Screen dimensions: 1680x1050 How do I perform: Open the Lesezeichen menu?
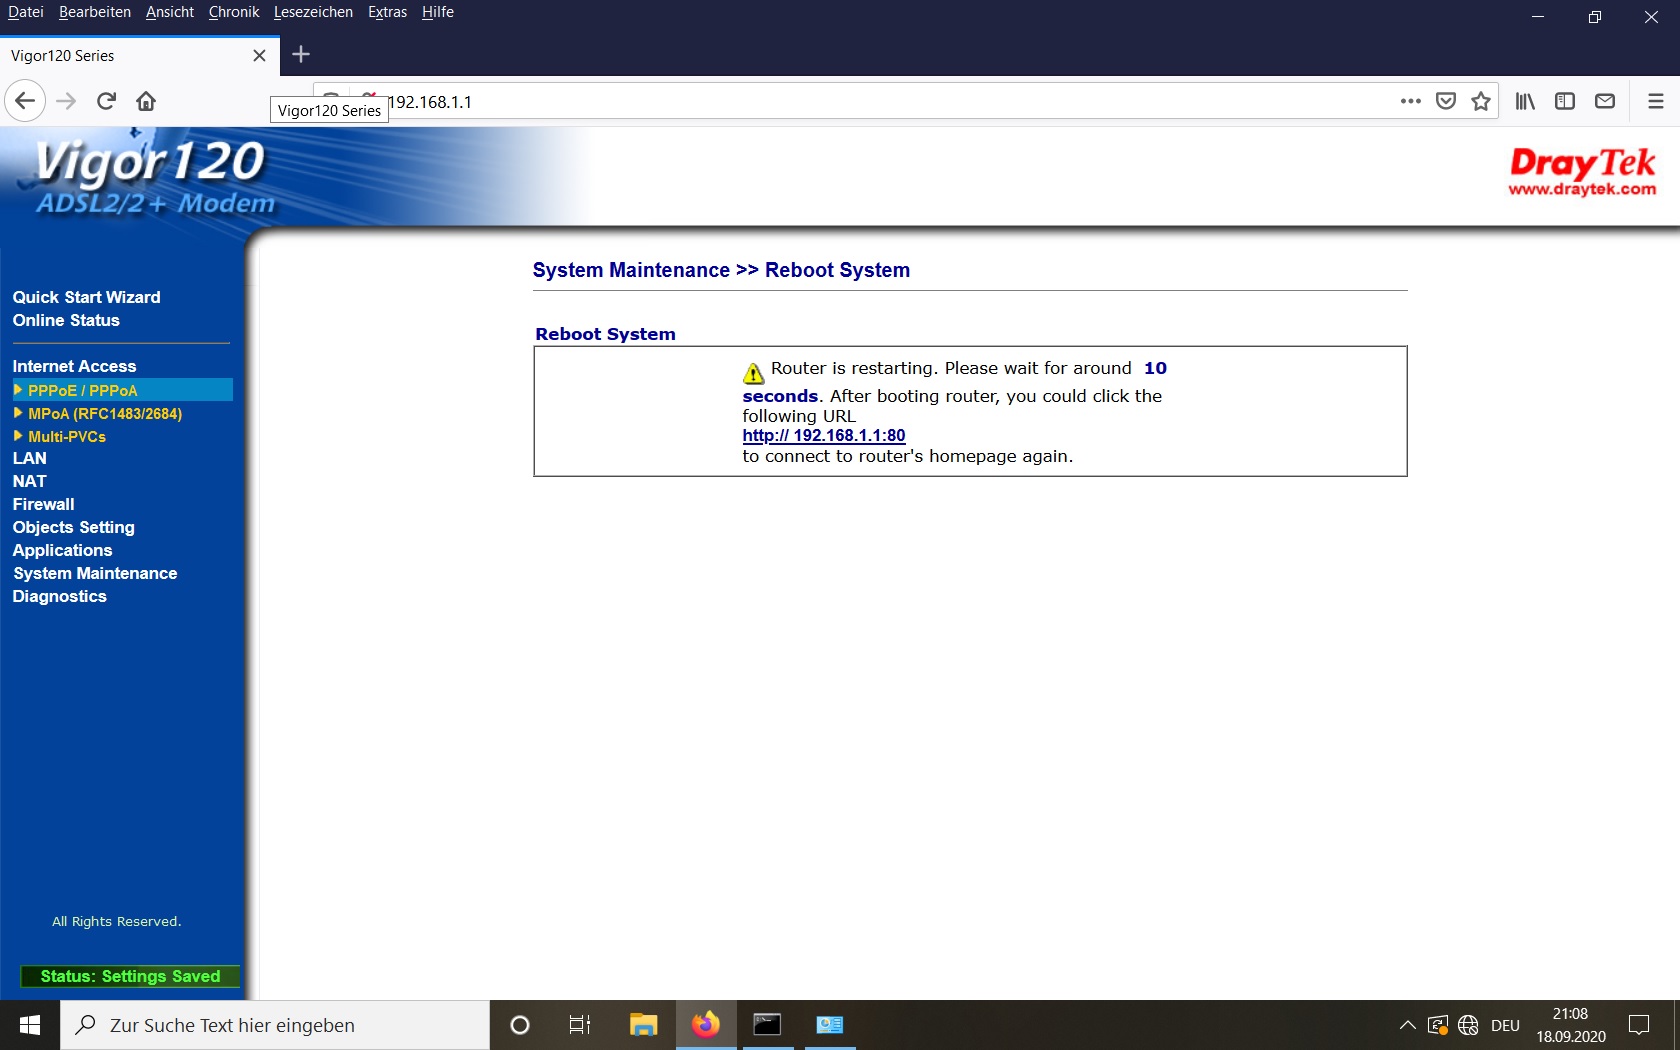point(313,12)
